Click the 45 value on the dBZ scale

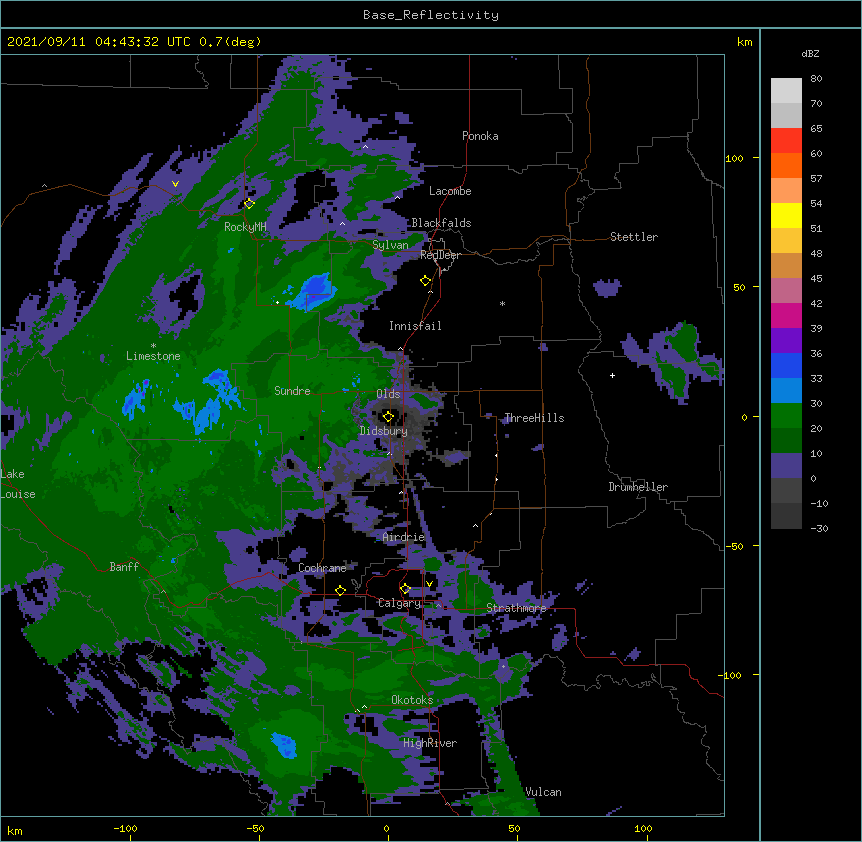[x=816, y=279]
